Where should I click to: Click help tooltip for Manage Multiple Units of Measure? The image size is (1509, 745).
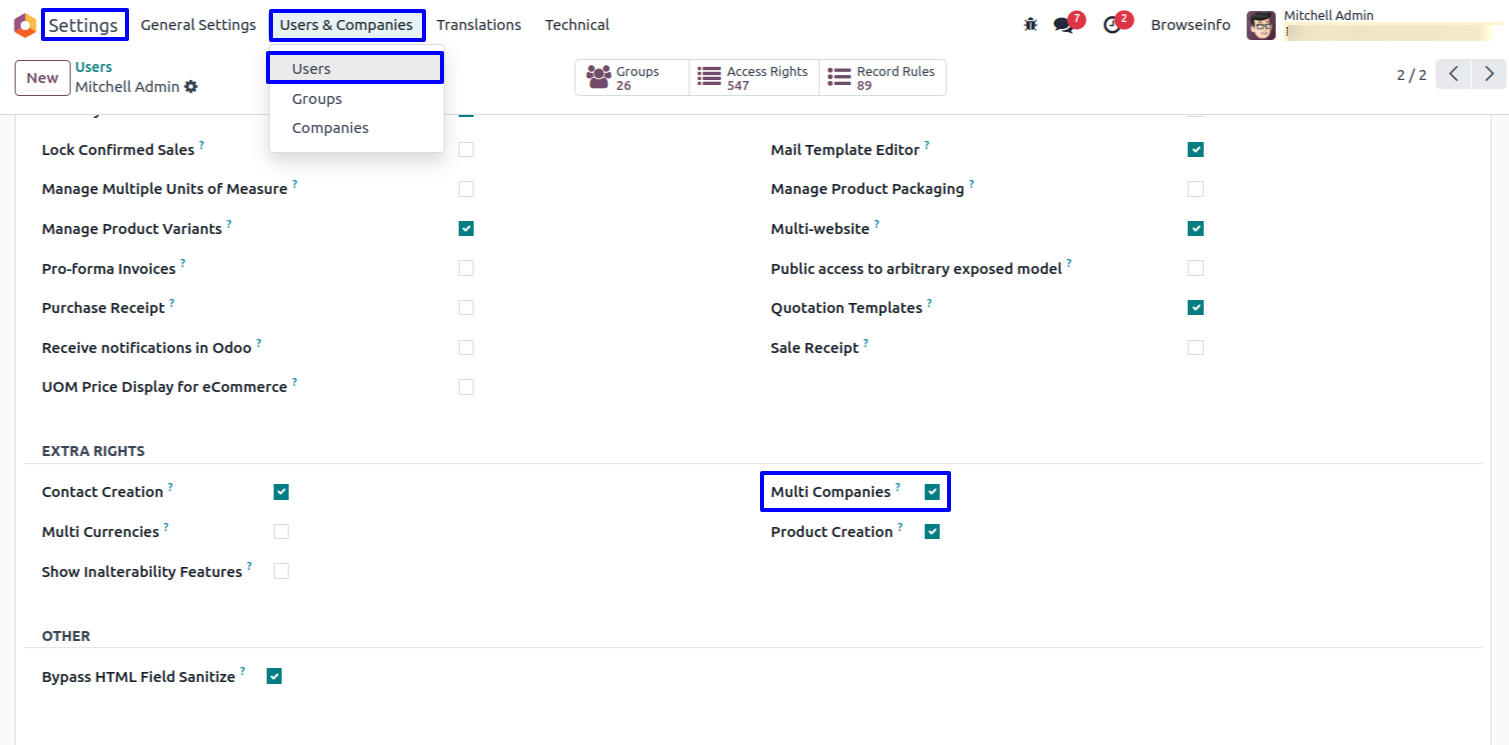click(x=295, y=184)
